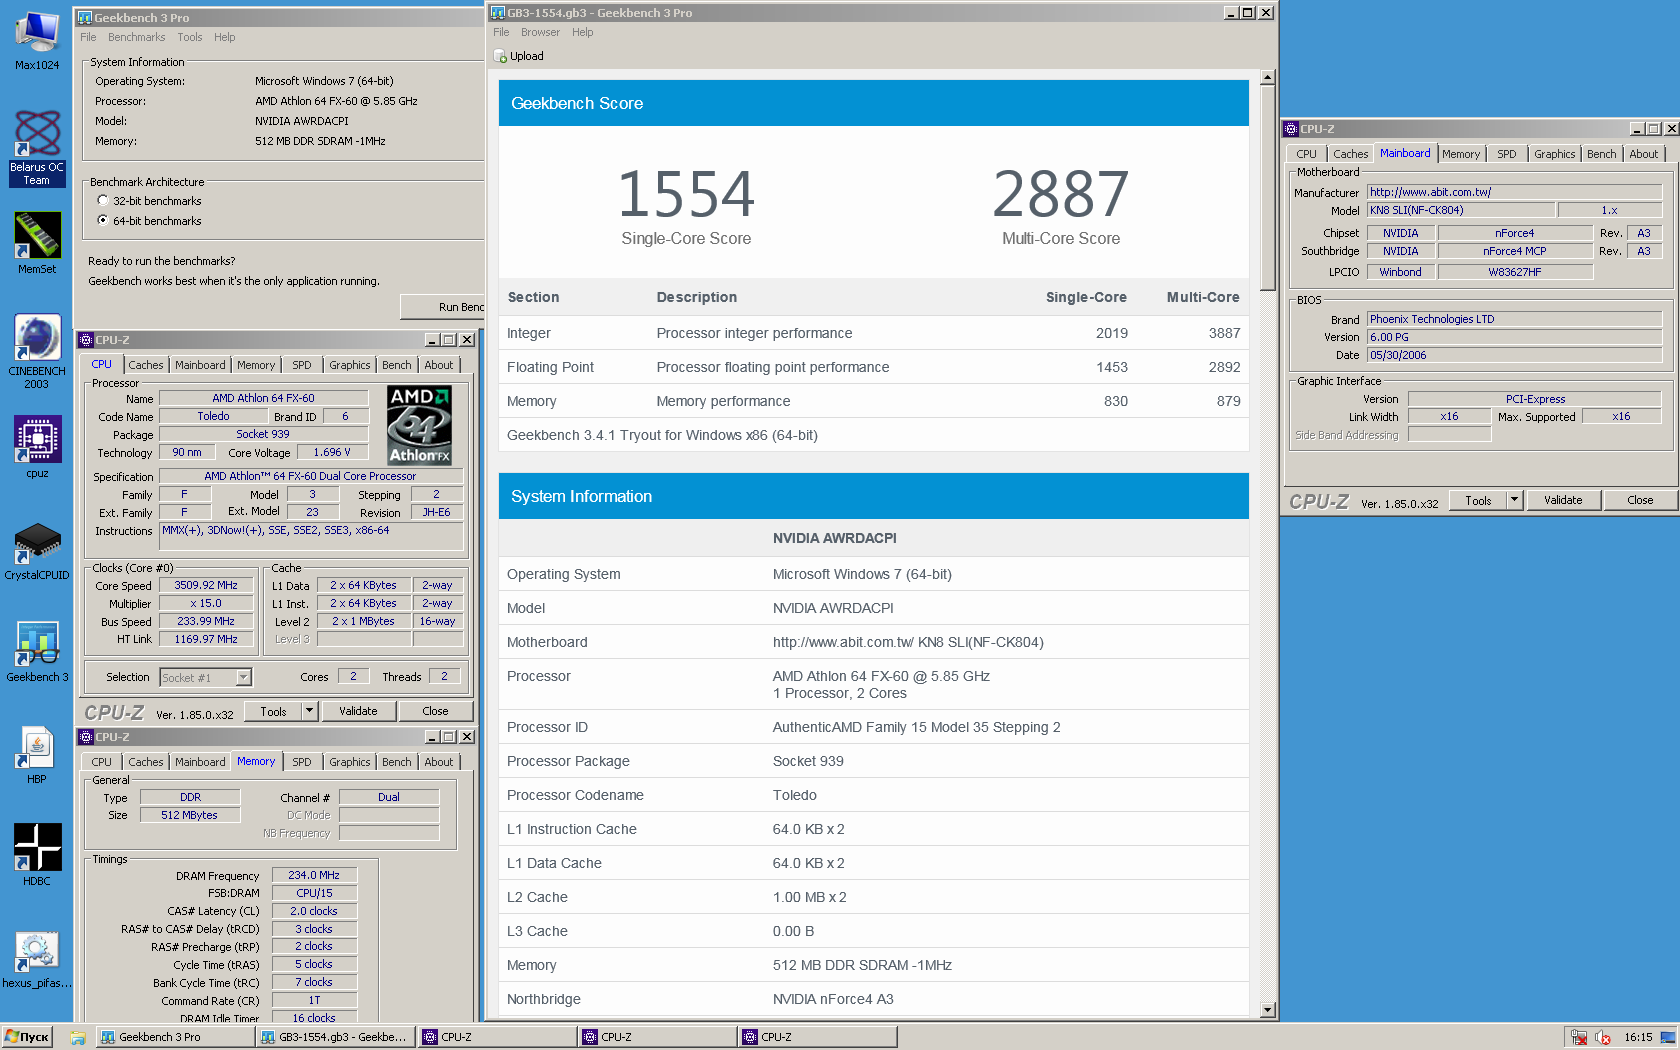Click the last CPU-Z taskbar button
This screenshot has height=1050, width=1680.
point(817,1037)
